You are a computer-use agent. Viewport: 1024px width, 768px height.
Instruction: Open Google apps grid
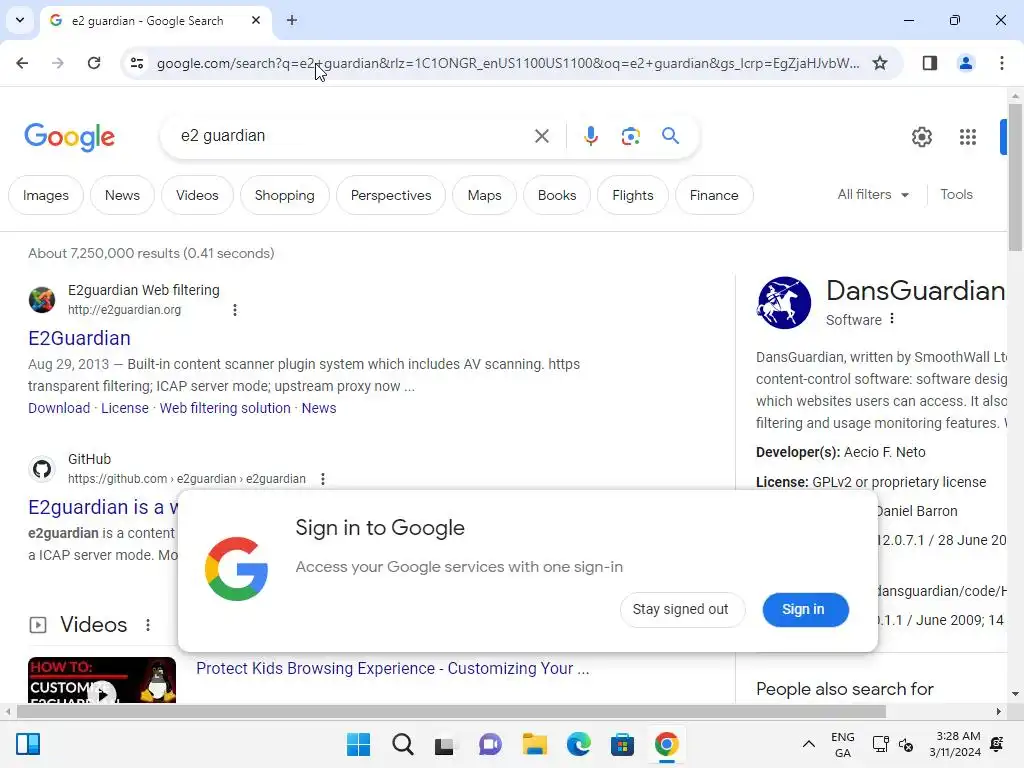(x=967, y=136)
